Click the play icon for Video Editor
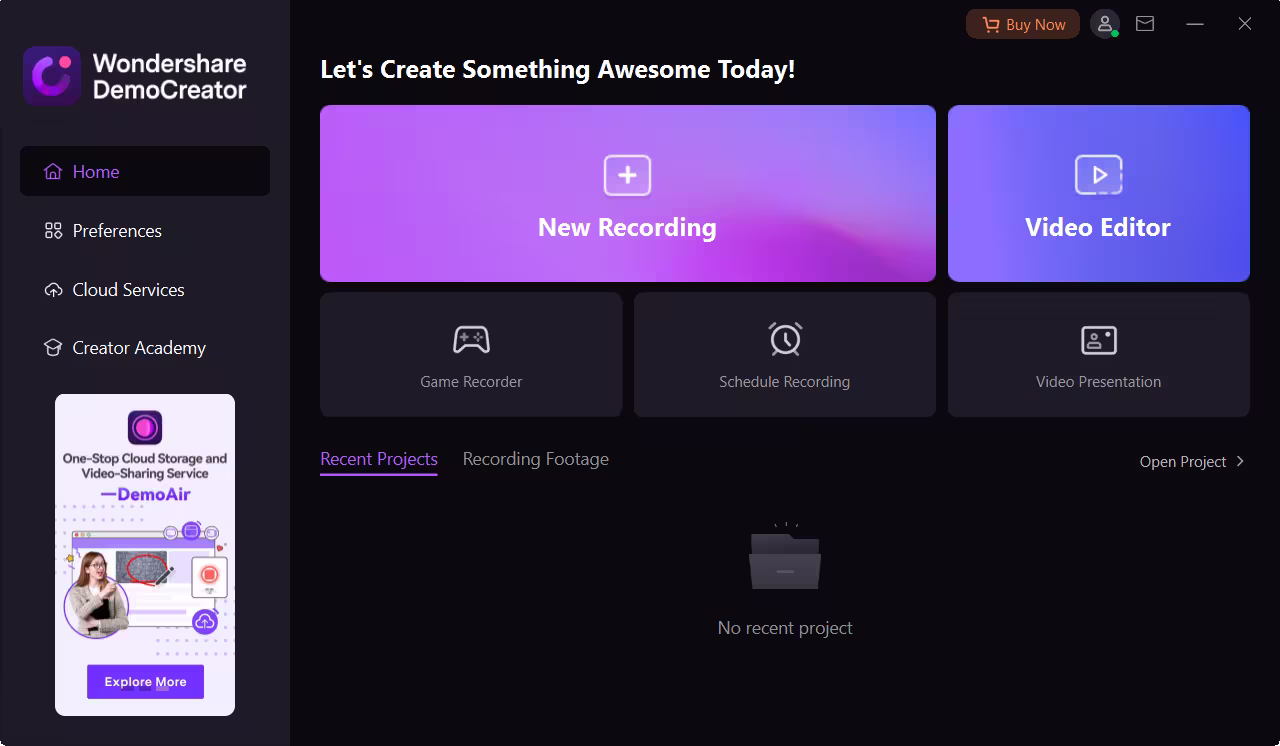Viewport: 1280px width, 746px height. point(1098,175)
